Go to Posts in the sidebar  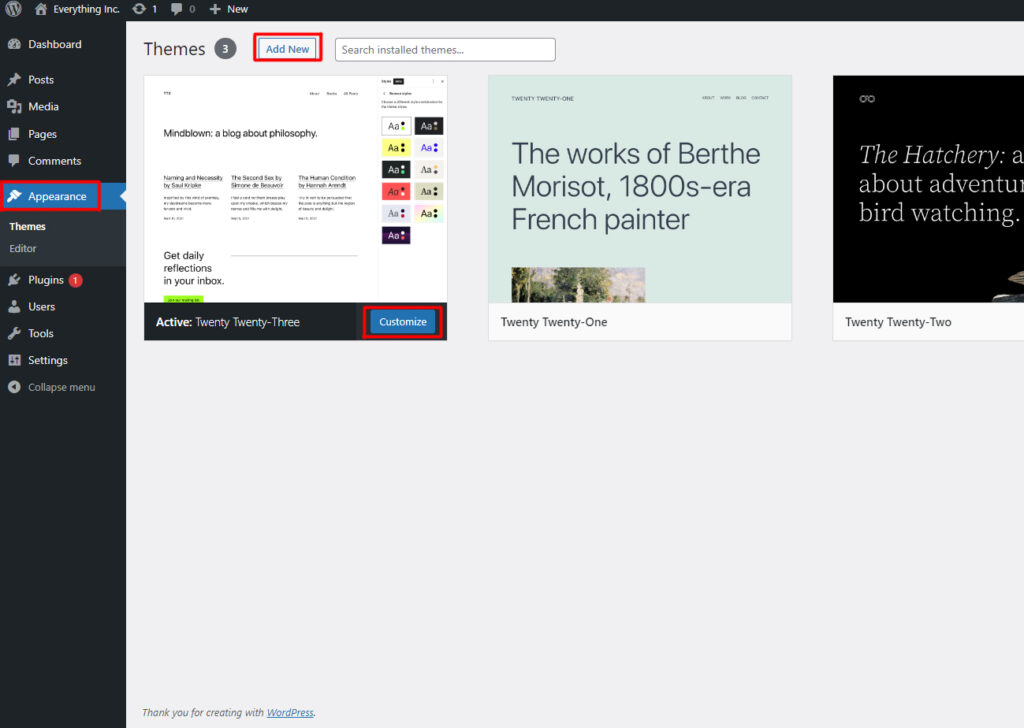pyautogui.click(x=41, y=80)
